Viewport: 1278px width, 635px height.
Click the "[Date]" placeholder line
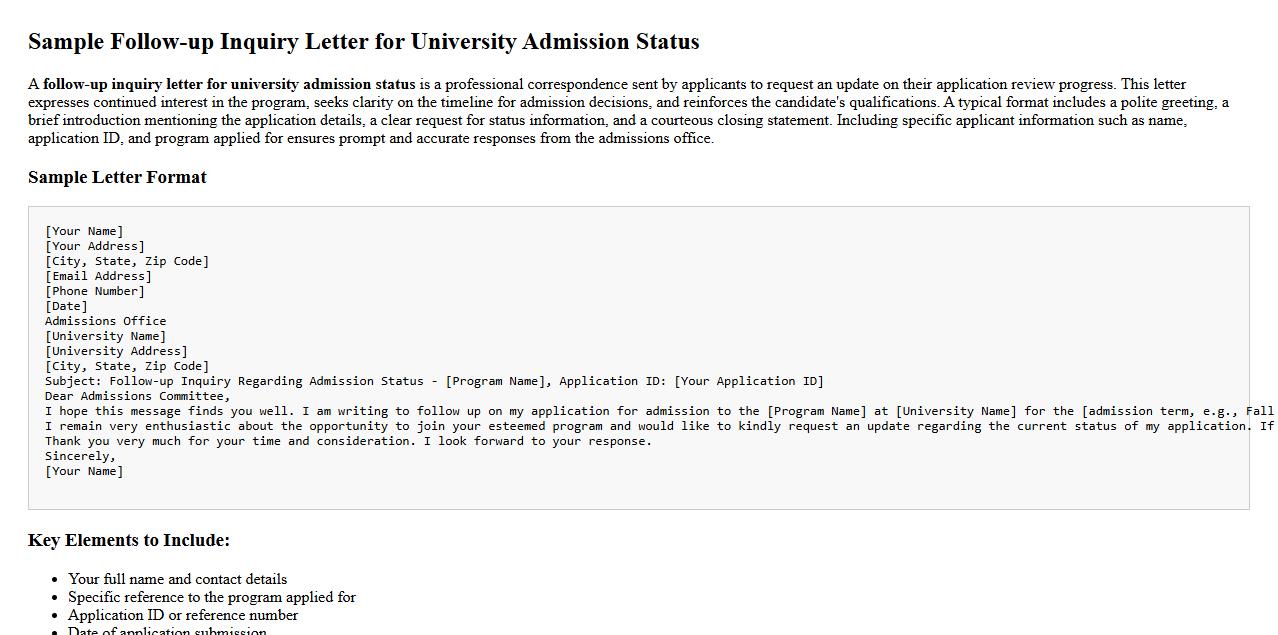[66, 306]
